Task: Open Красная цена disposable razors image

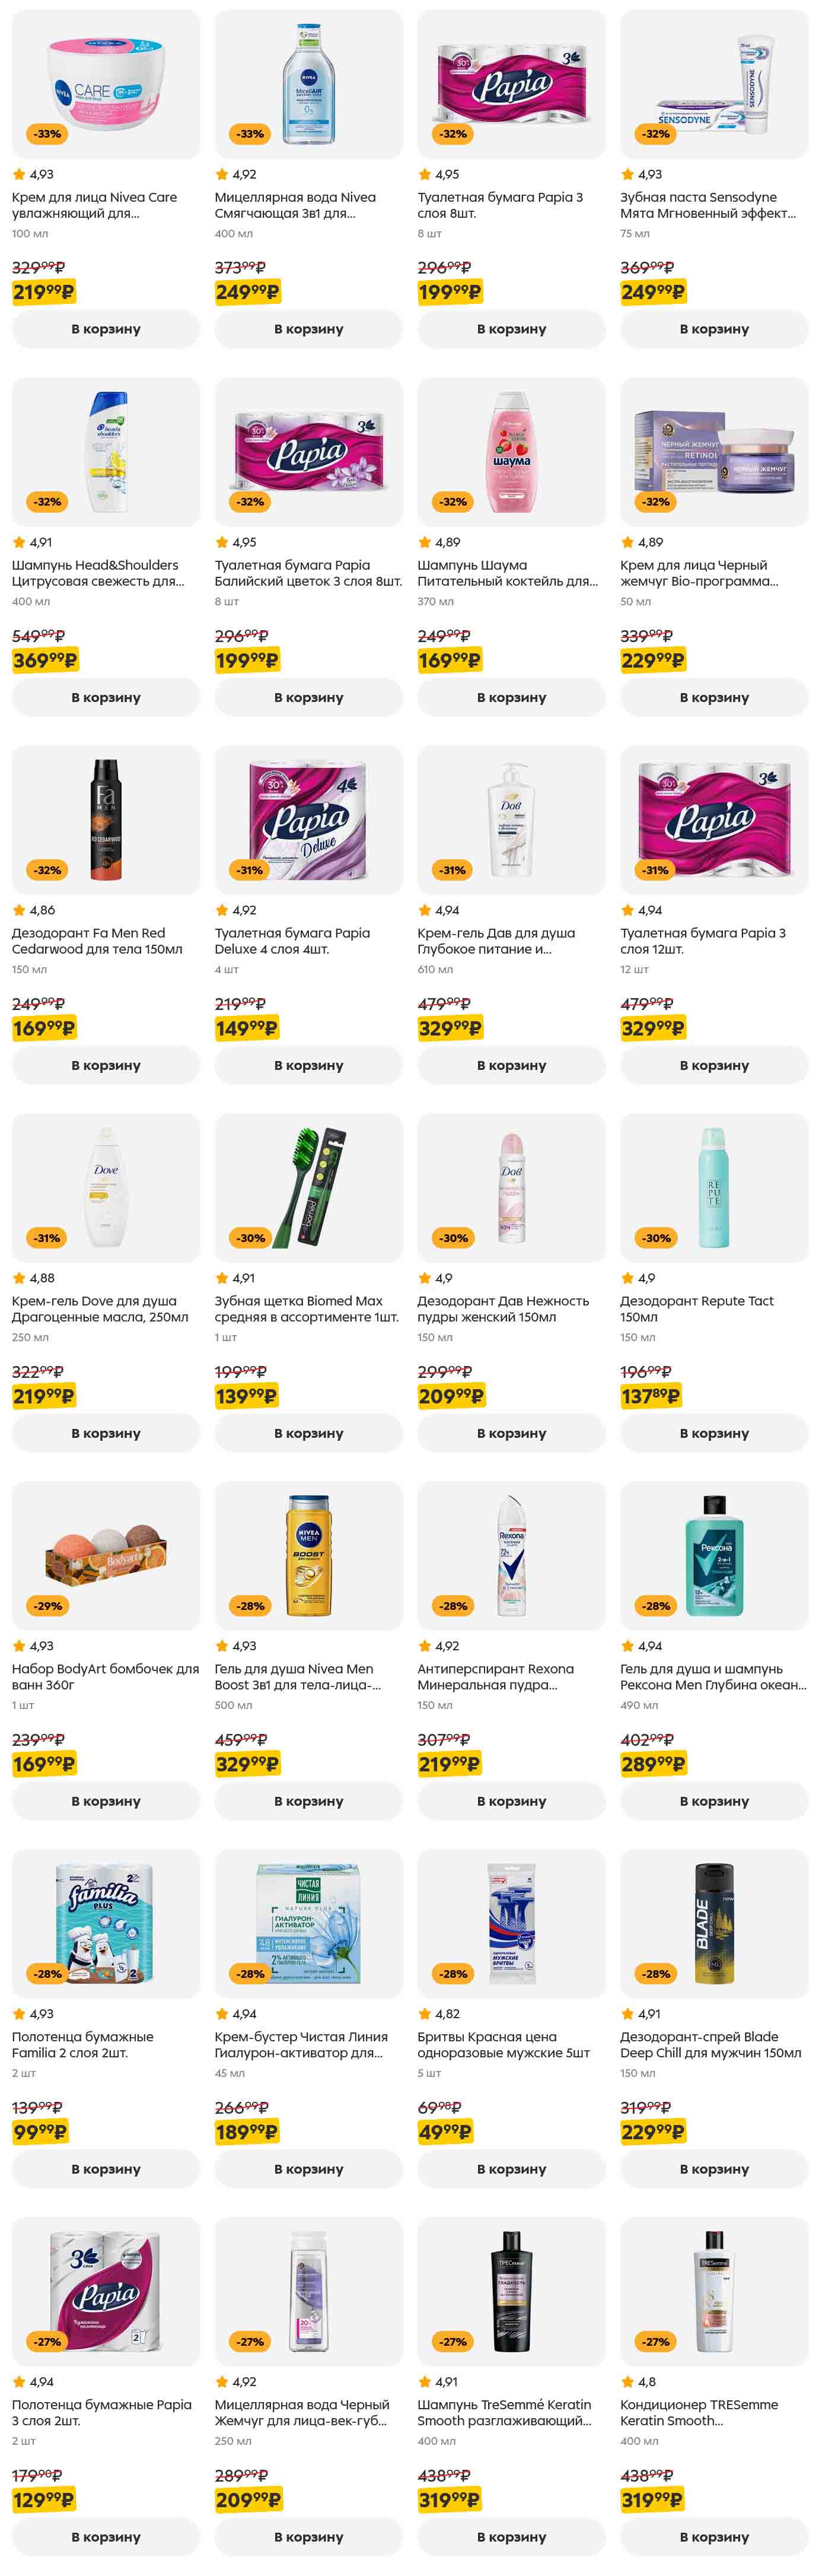Action: click(x=511, y=1923)
